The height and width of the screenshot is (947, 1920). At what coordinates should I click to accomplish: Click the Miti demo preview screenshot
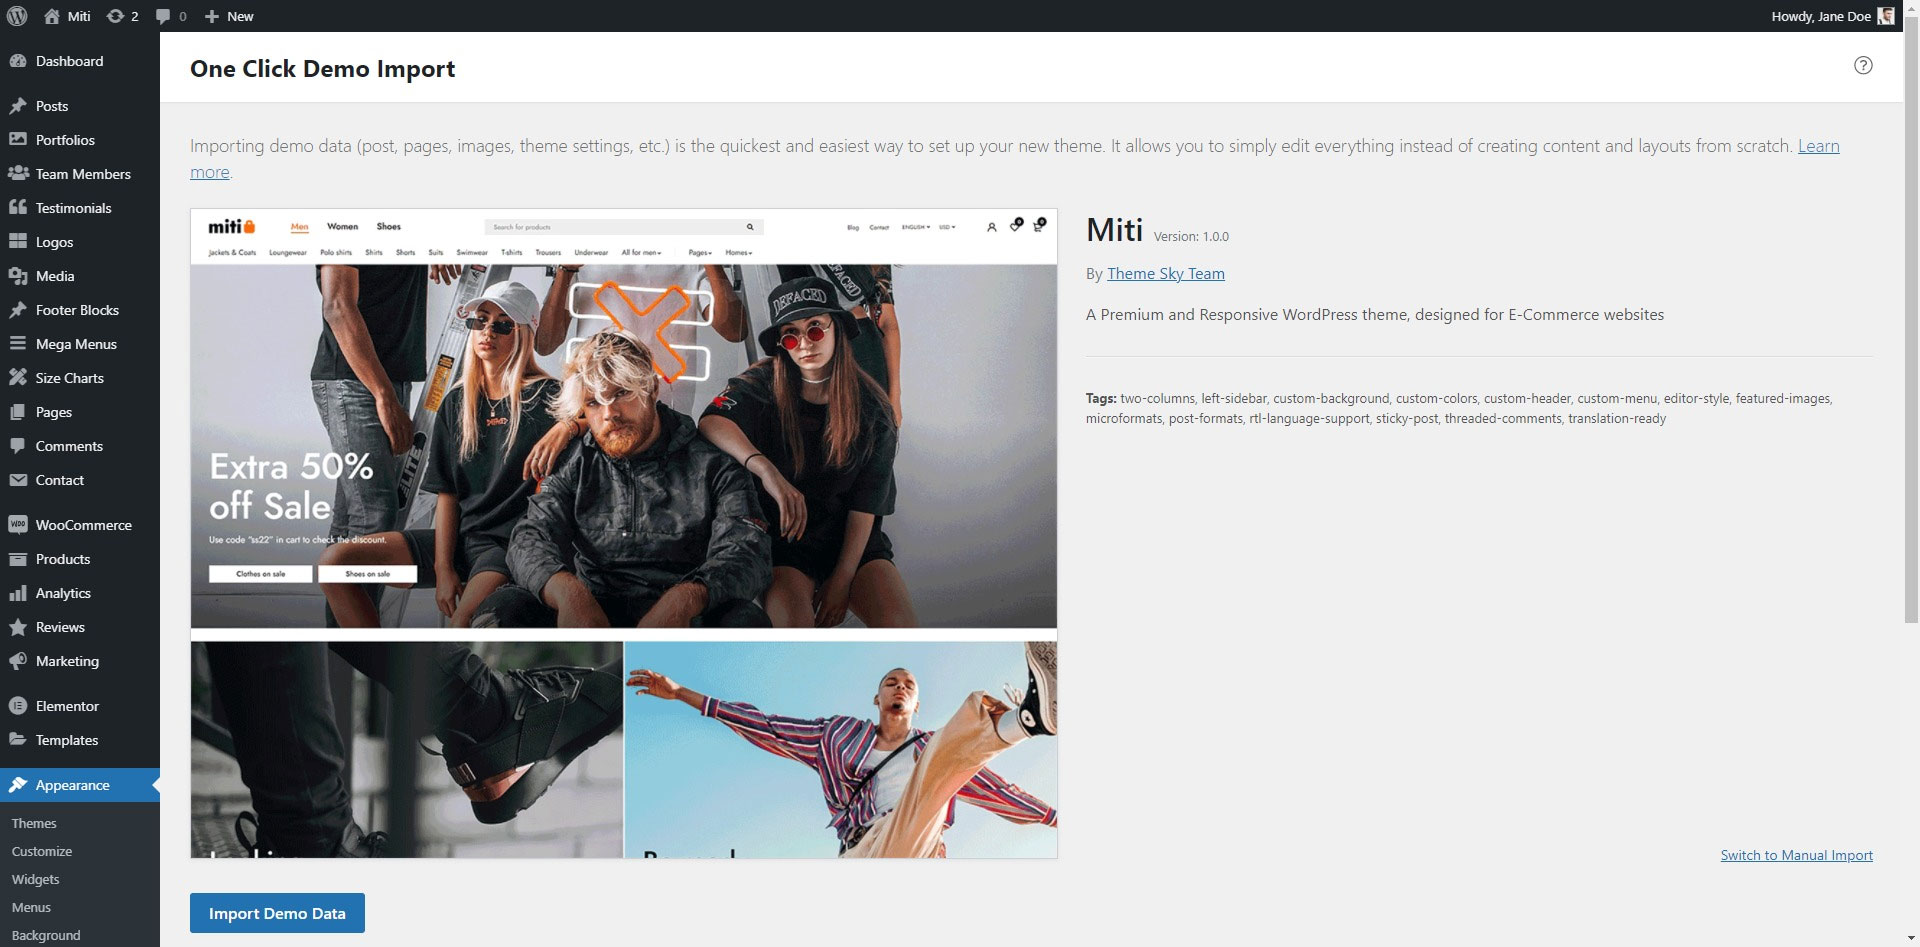tap(624, 533)
